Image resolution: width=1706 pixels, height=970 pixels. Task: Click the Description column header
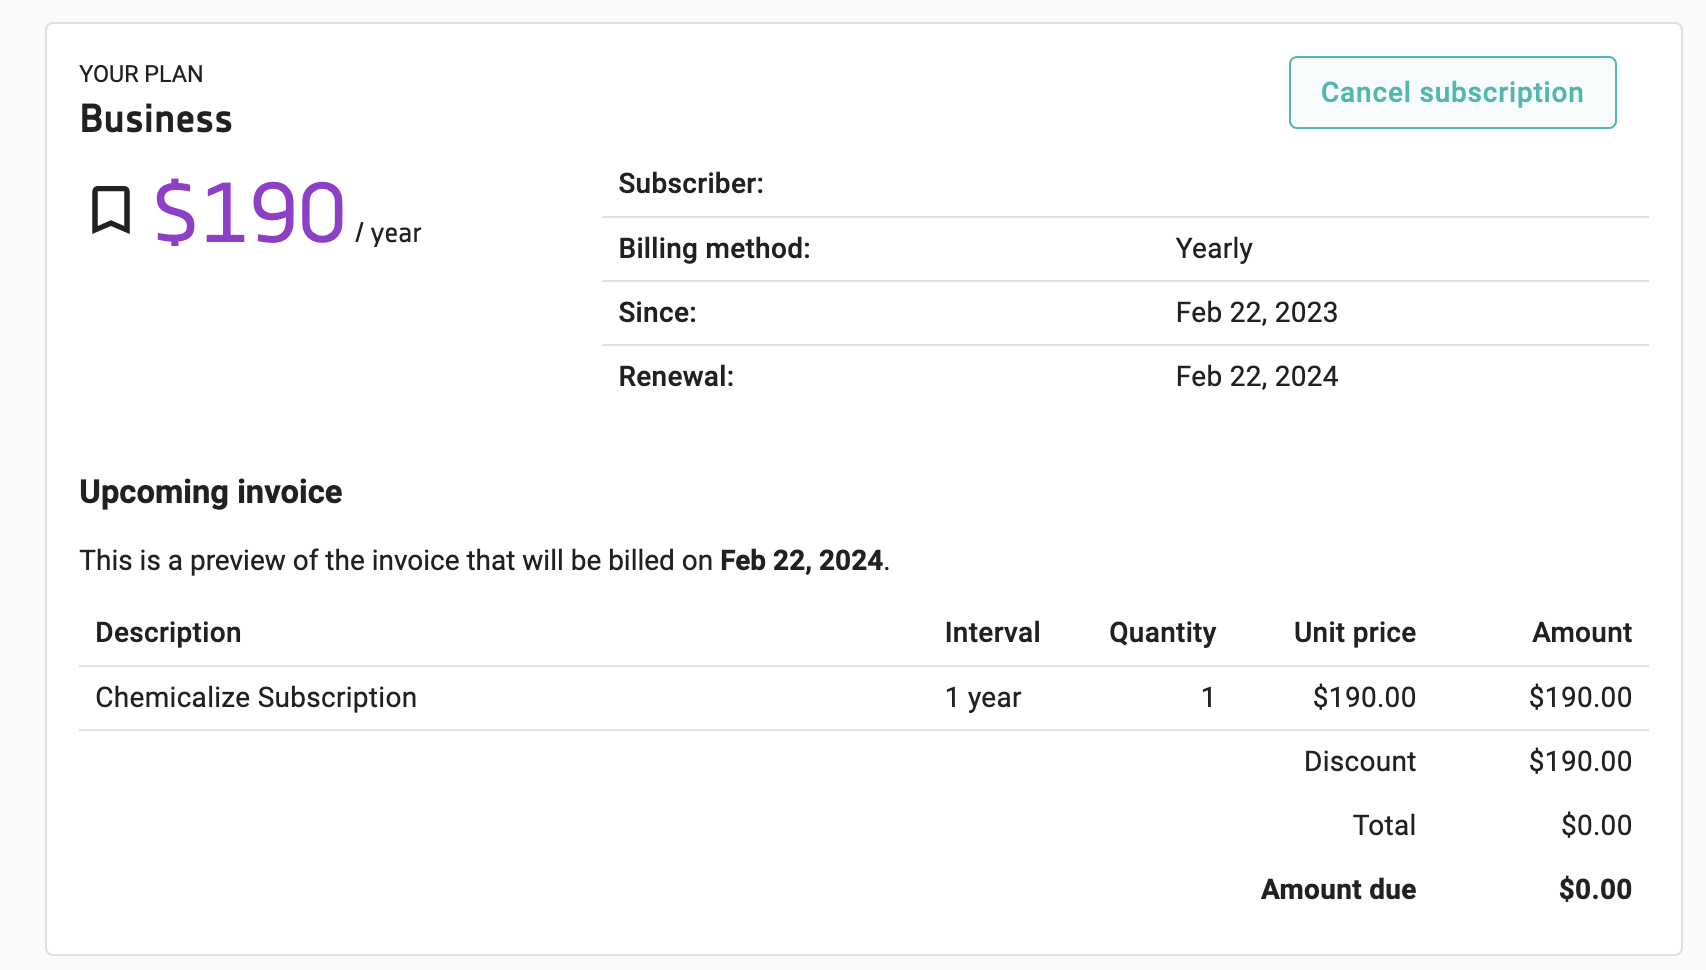[168, 632]
